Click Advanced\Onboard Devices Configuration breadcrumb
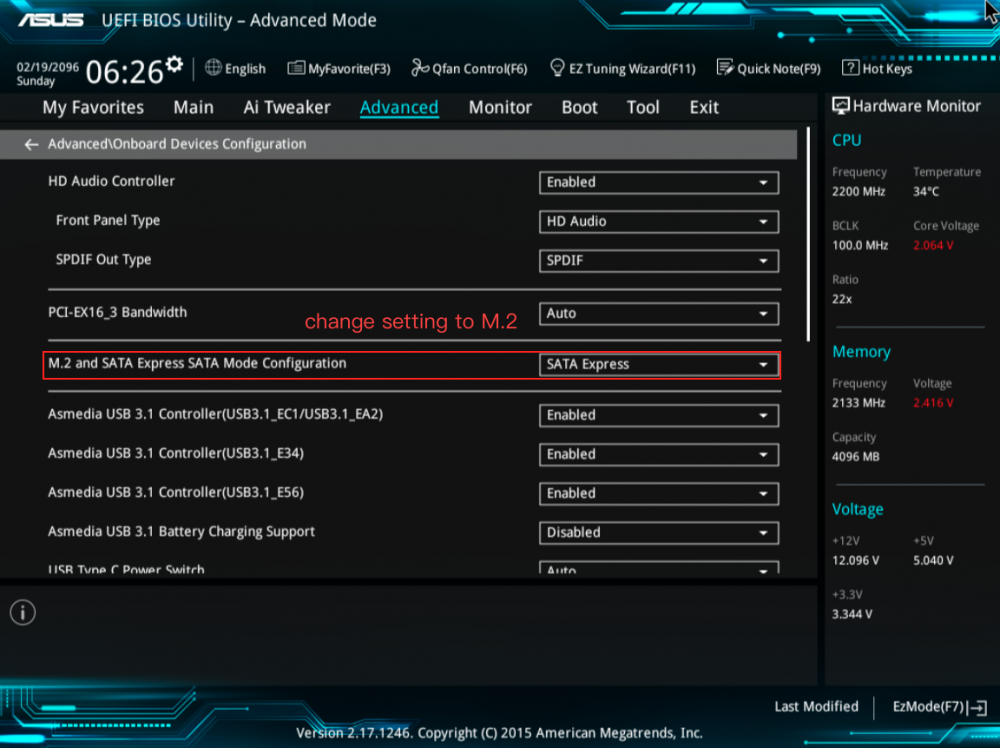This screenshot has width=1000, height=748. (177, 144)
